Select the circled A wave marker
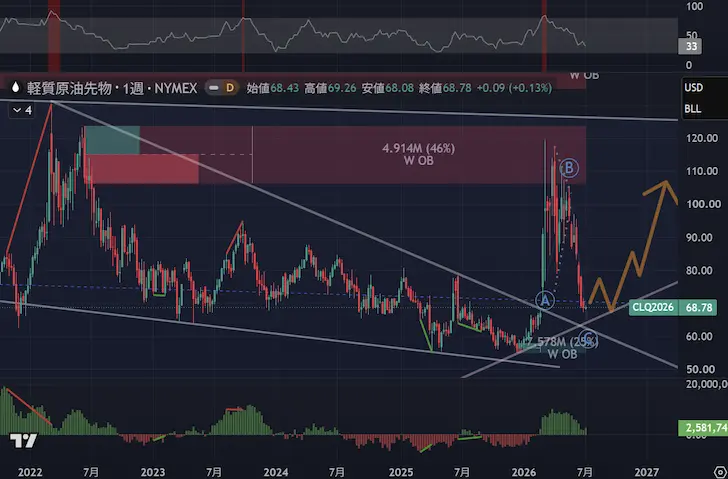 click(545, 301)
